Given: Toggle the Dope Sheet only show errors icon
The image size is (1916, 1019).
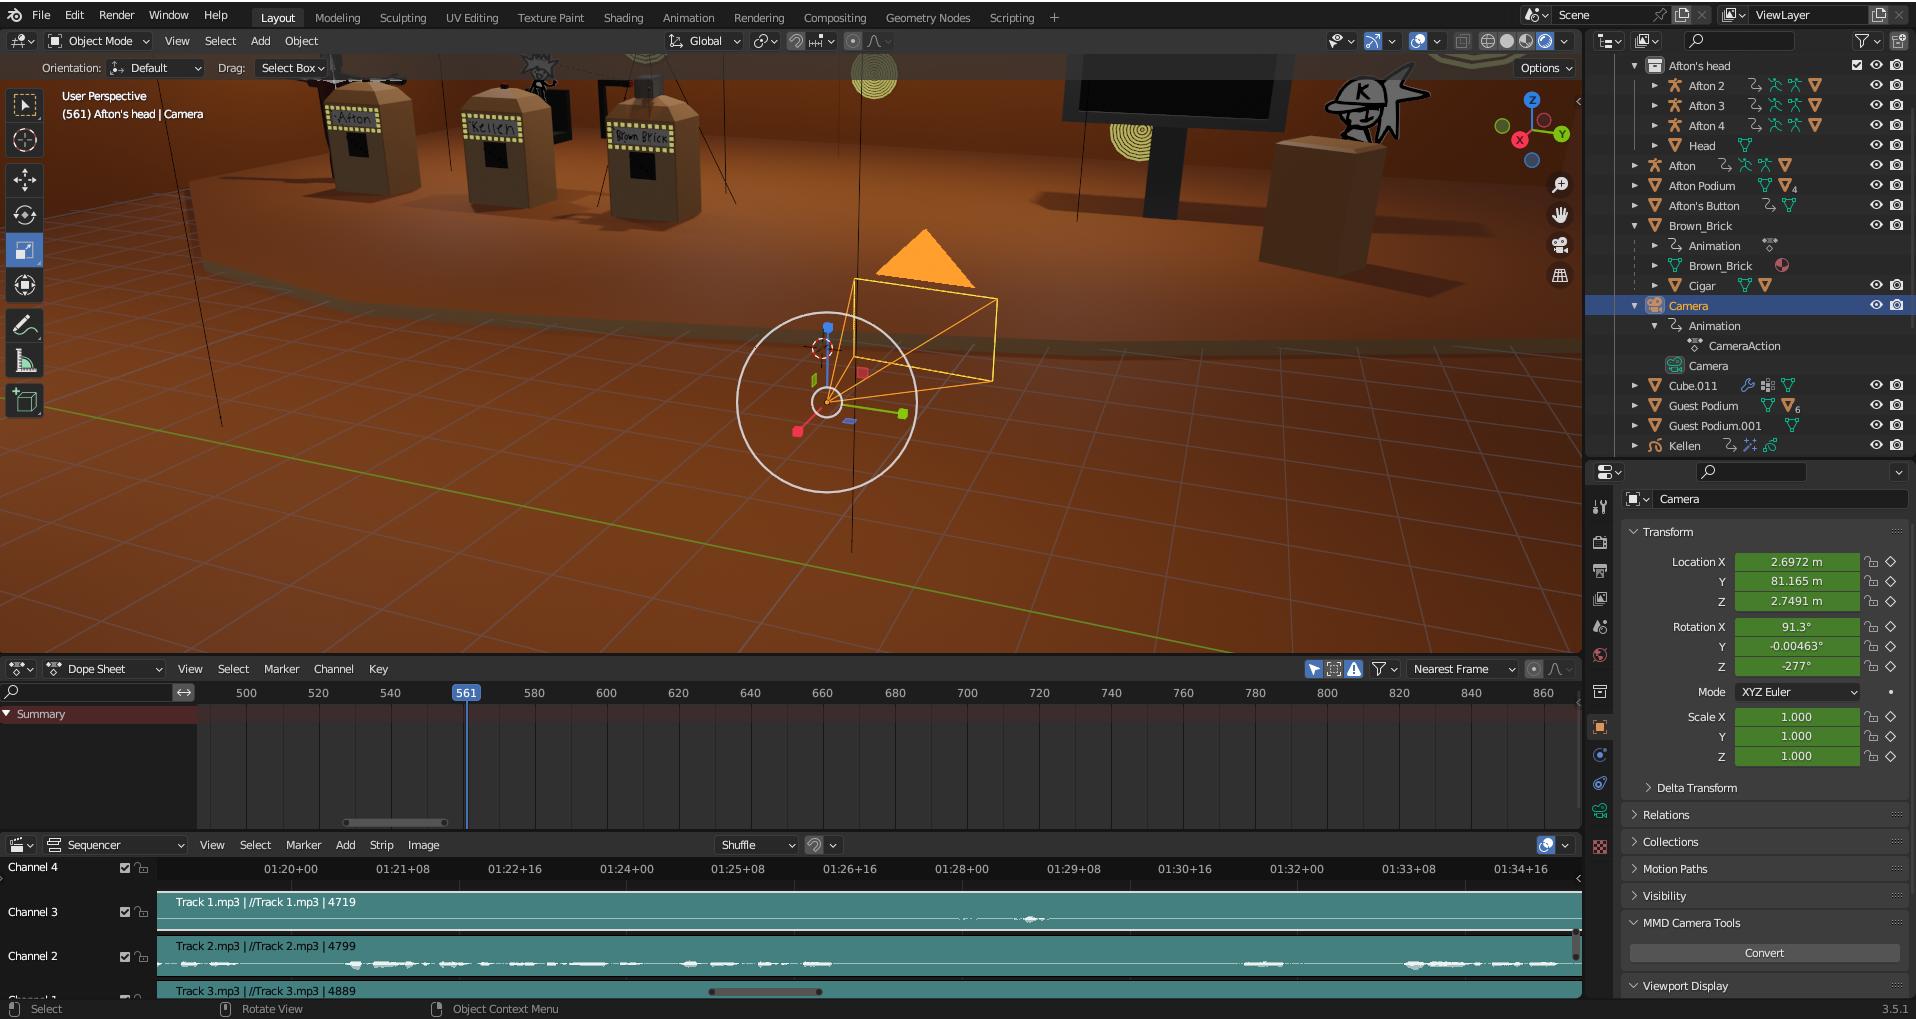Looking at the screenshot, I should point(1354,669).
